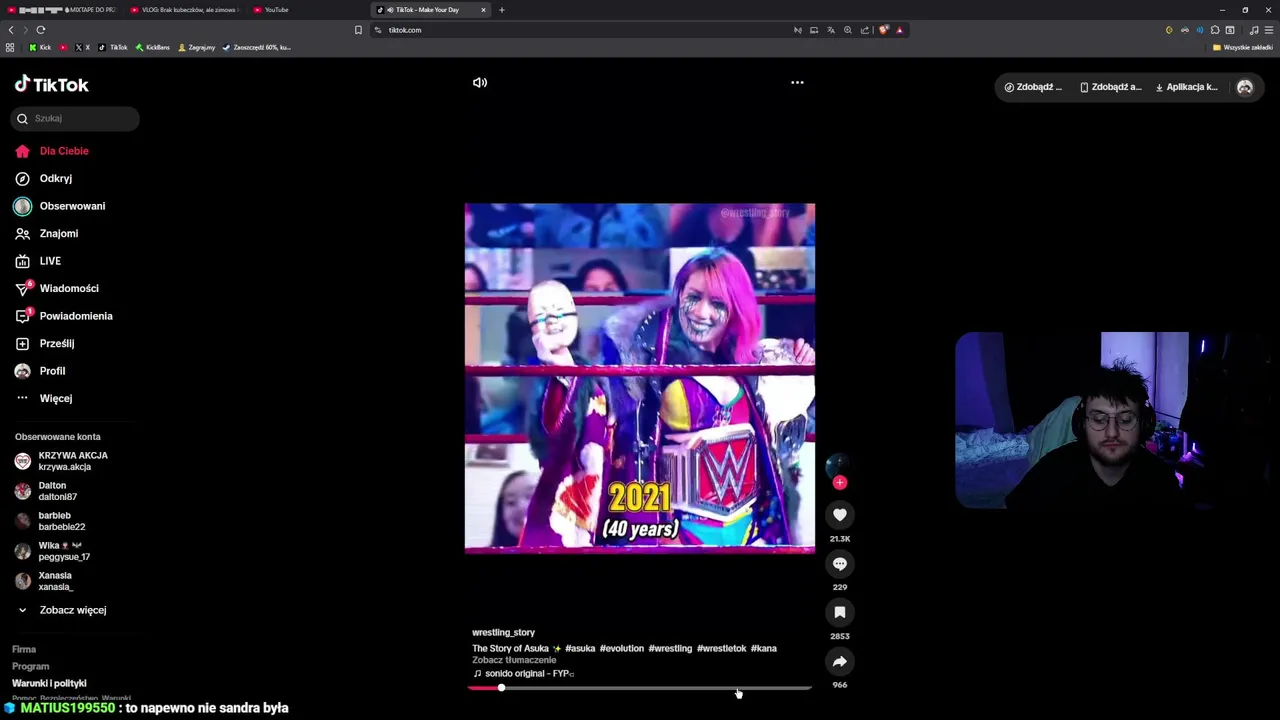Open browser hamburger menu

pyautogui.click(x=1269, y=30)
